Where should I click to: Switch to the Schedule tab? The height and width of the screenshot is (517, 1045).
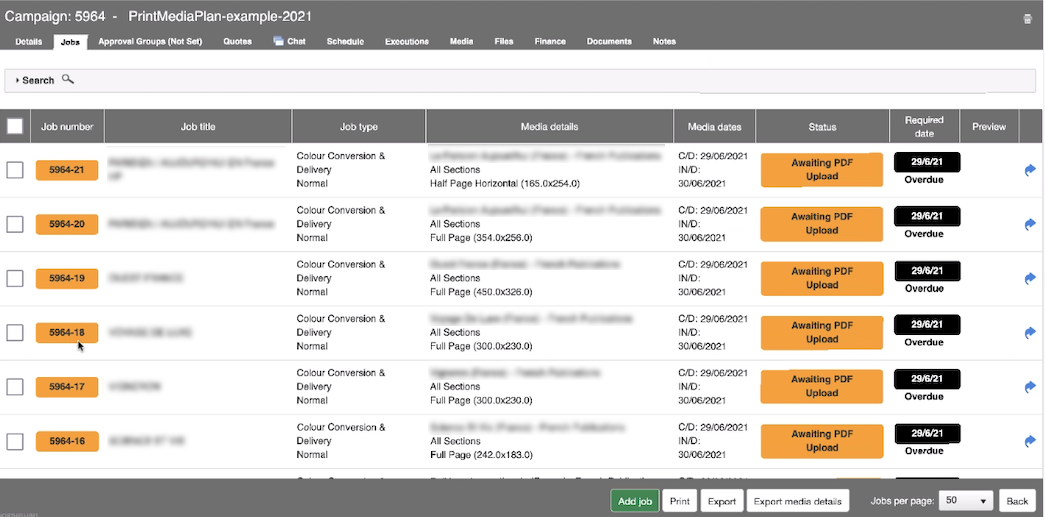[345, 42]
